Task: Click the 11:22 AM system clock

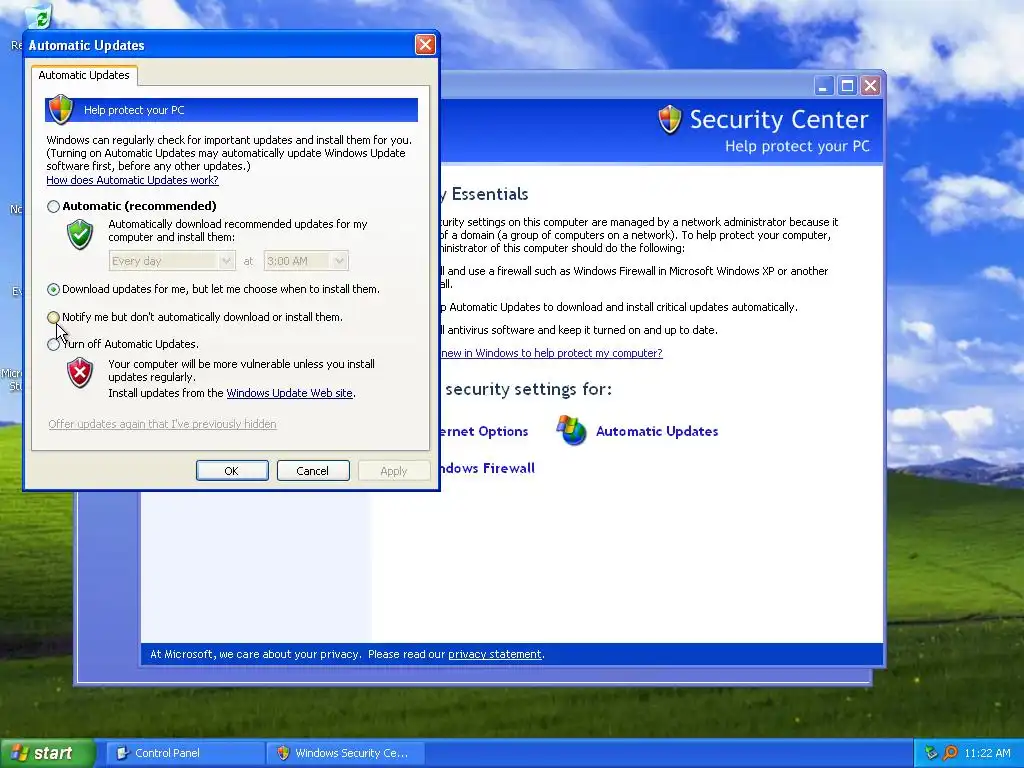Action: 987,753
